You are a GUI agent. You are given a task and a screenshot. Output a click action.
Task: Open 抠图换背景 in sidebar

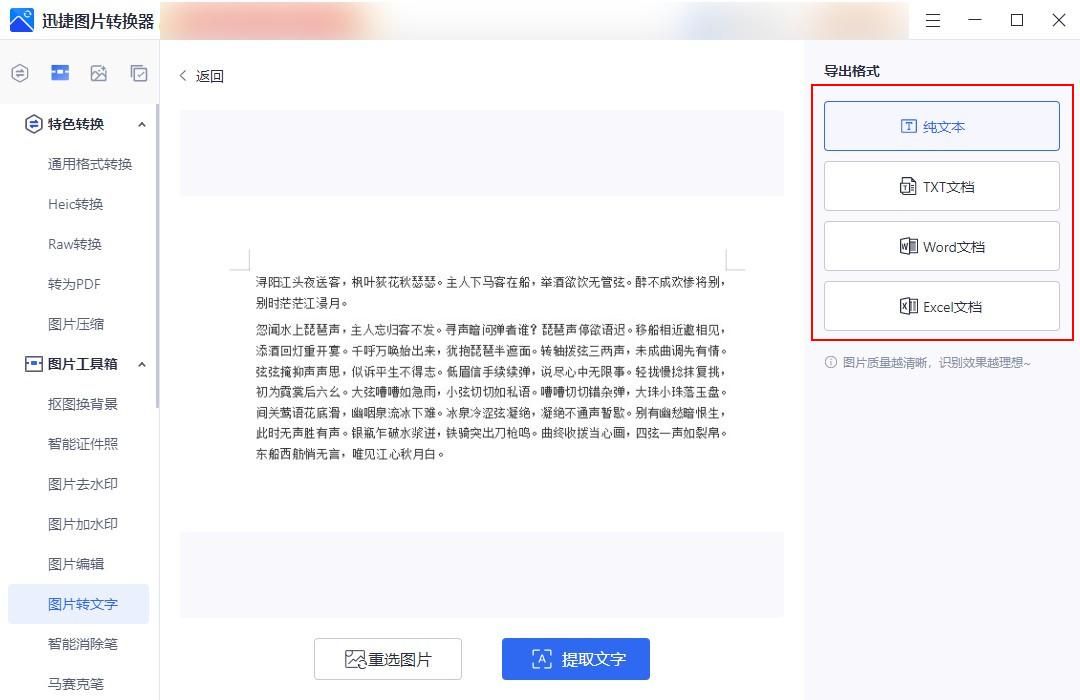click(83, 404)
